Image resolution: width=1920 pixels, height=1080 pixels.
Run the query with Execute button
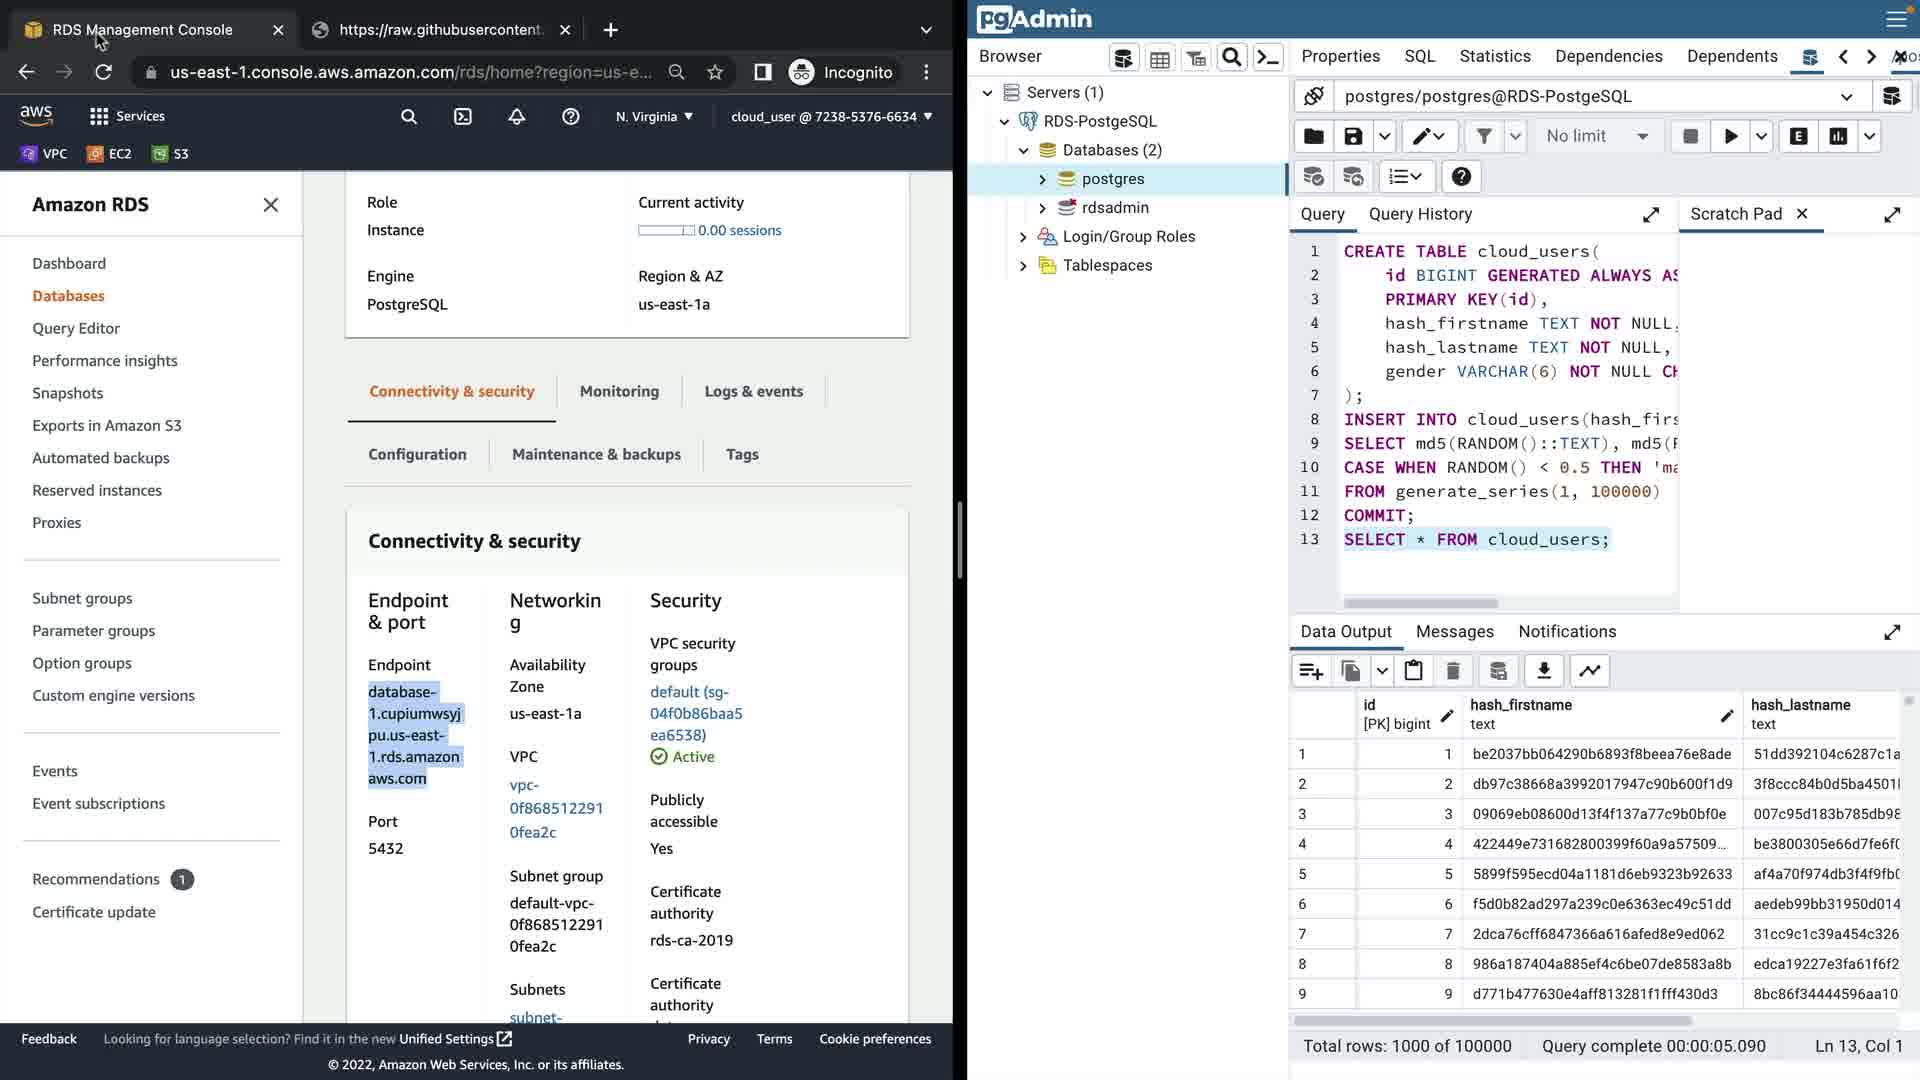pyautogui.click(x=1730, y=137)
